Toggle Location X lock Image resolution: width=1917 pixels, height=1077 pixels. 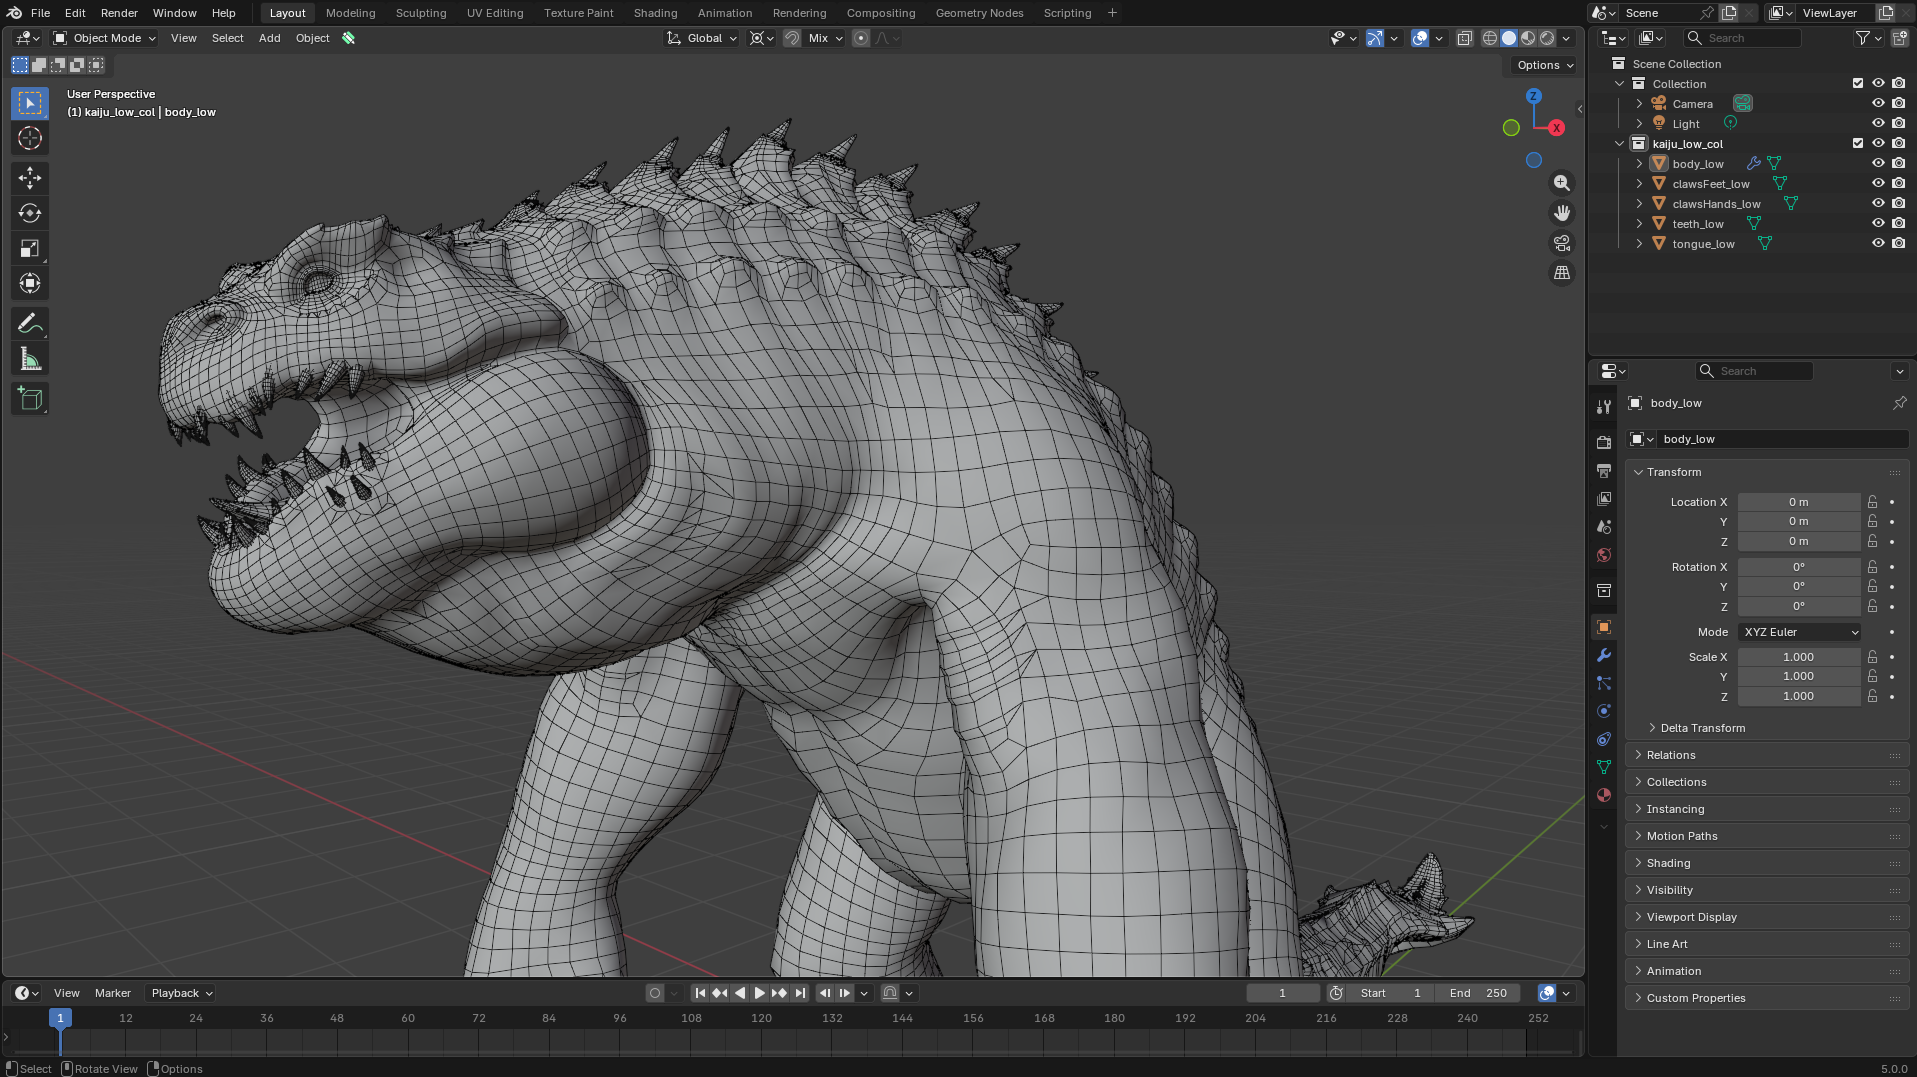[x=1873, y=502]
